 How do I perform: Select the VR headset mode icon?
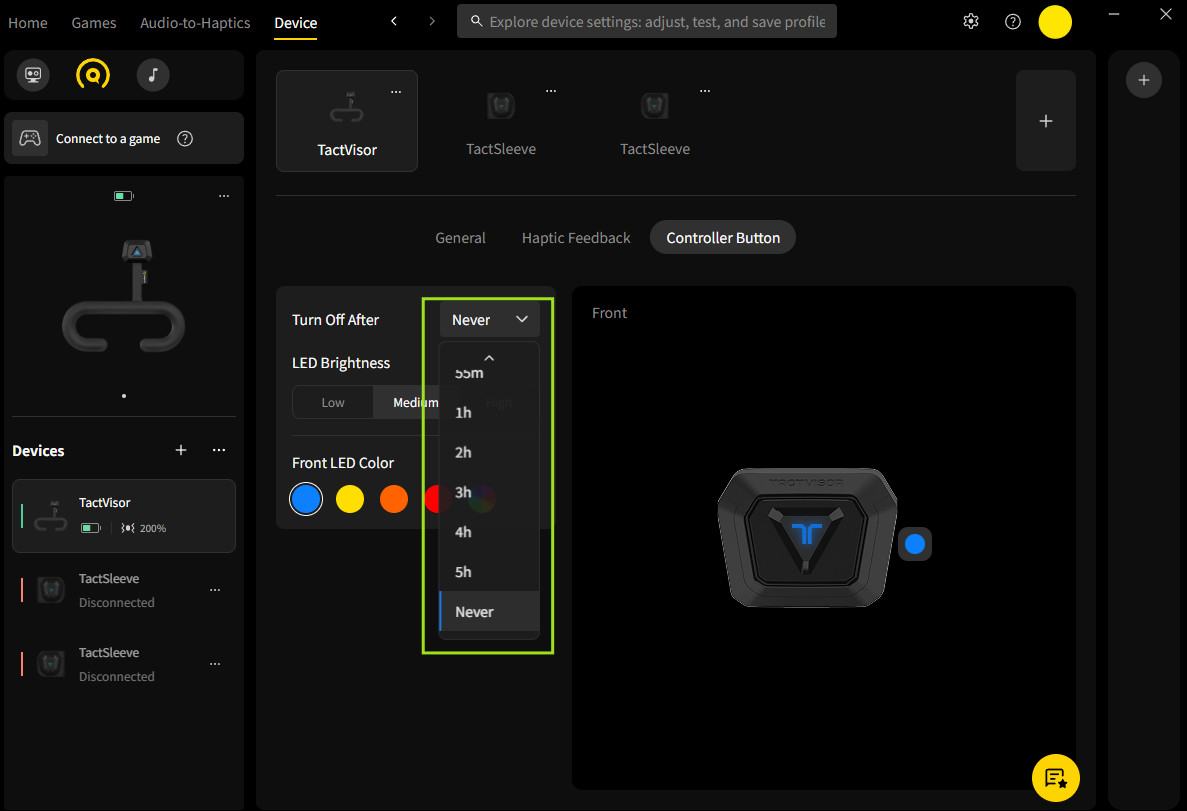coord(33,75)
